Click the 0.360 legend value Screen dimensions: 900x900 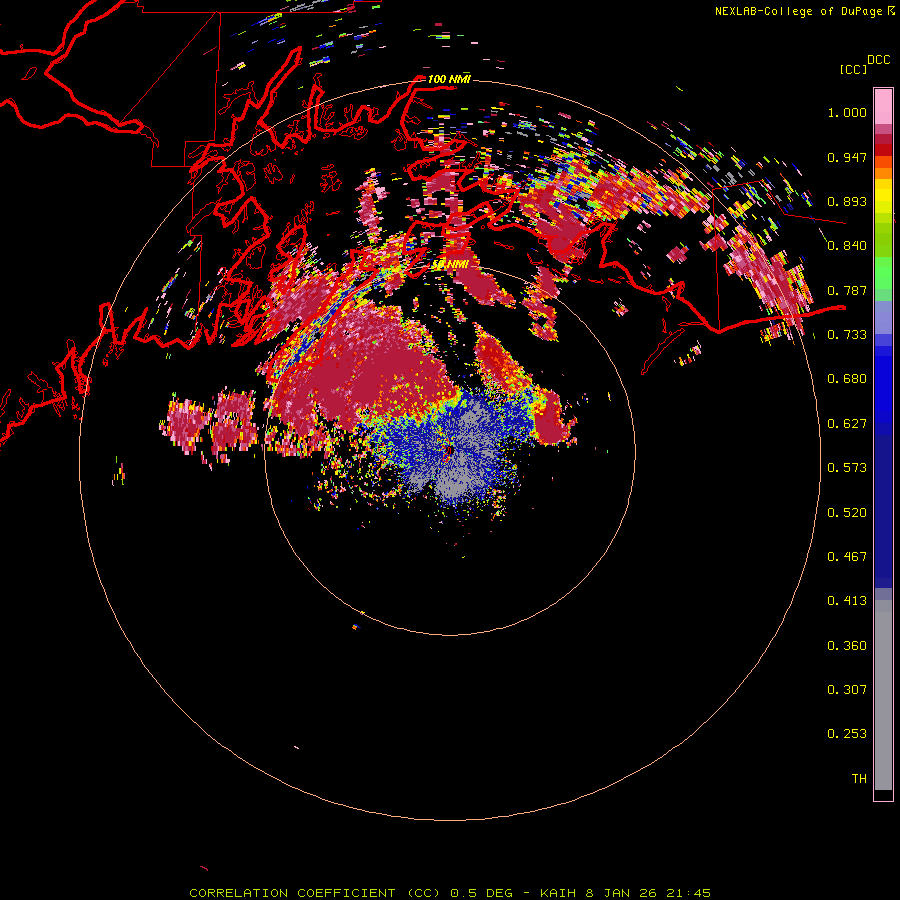point(847,645)
